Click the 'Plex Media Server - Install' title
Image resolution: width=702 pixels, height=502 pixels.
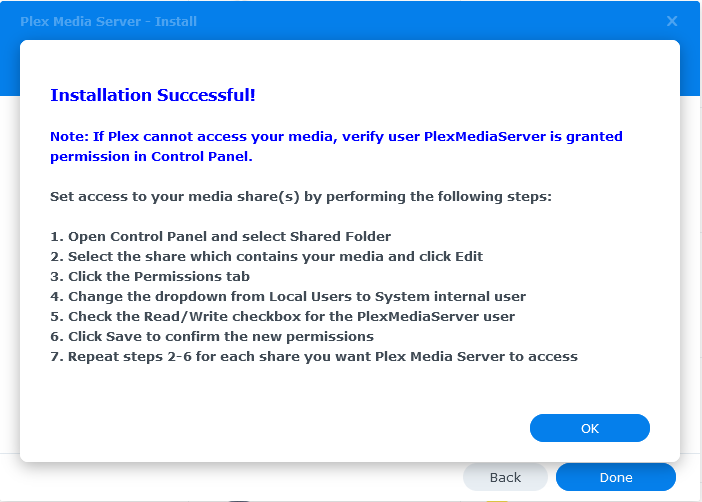coord(108,21)
